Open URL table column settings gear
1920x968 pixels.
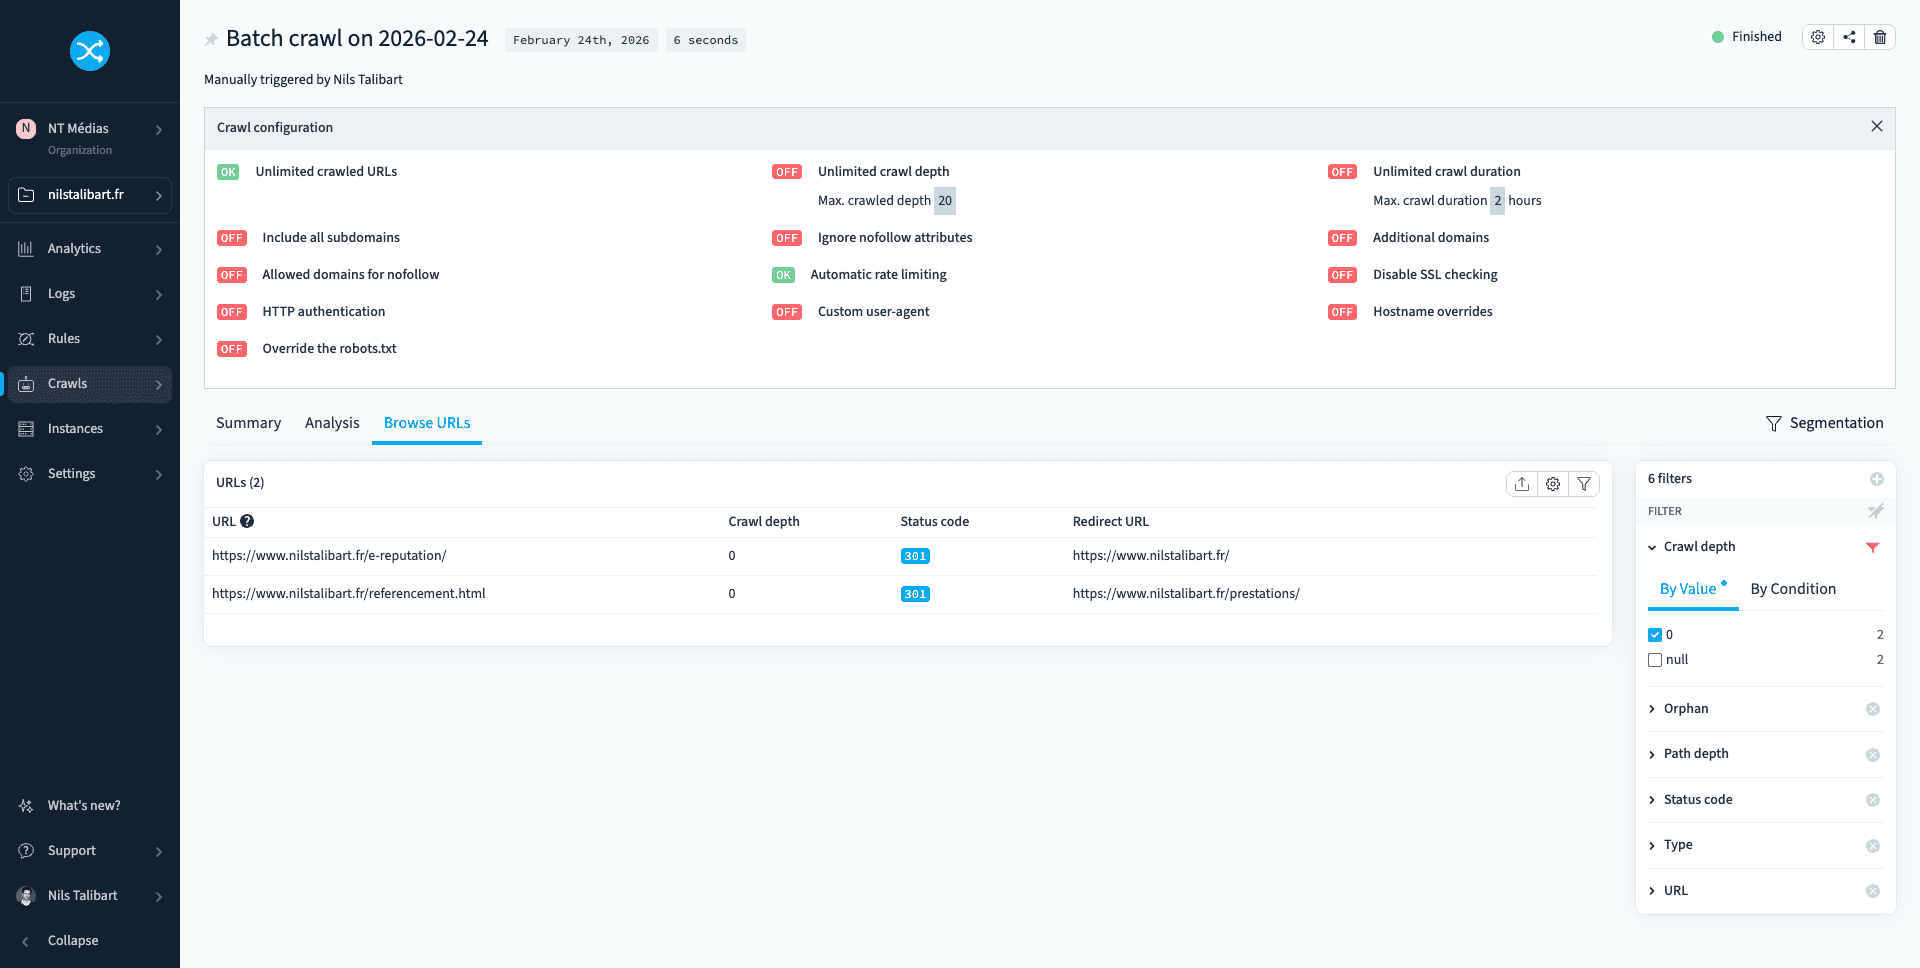(x=1553, y=484)
